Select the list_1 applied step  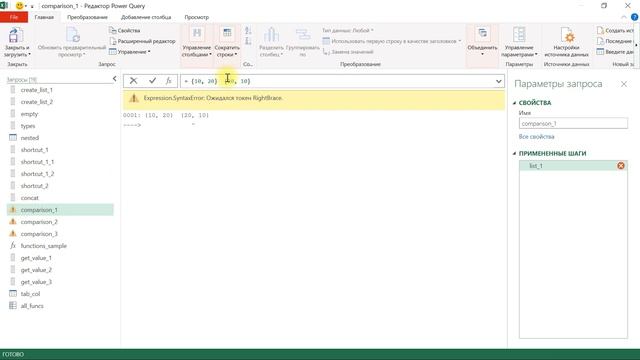pyautogui.click(x=573, y=166)
